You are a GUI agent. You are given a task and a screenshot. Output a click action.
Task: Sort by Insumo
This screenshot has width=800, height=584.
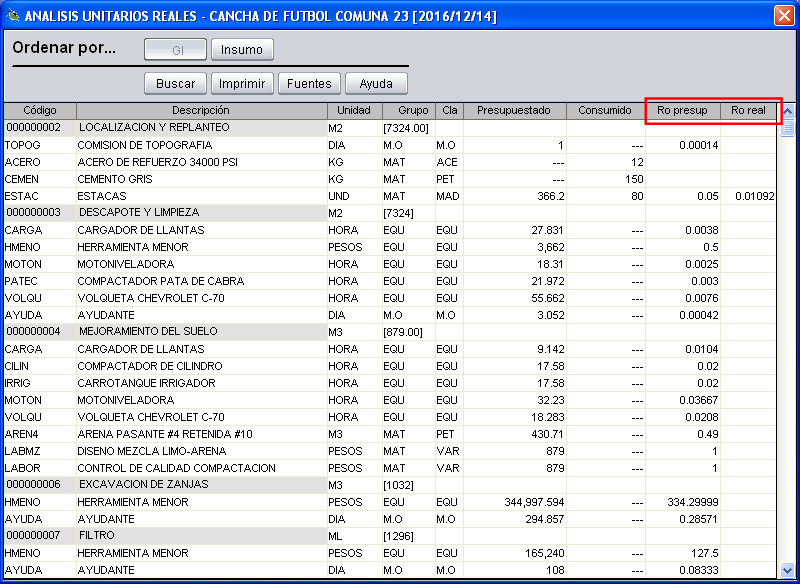click(241, 49)
